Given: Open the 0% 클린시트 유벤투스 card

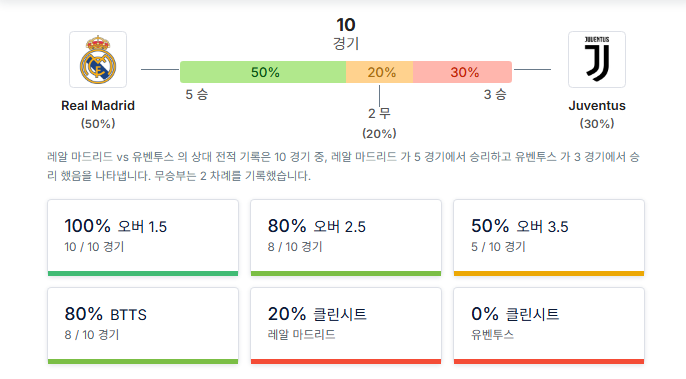Looking at the screenshot, I should pos(549,326).
